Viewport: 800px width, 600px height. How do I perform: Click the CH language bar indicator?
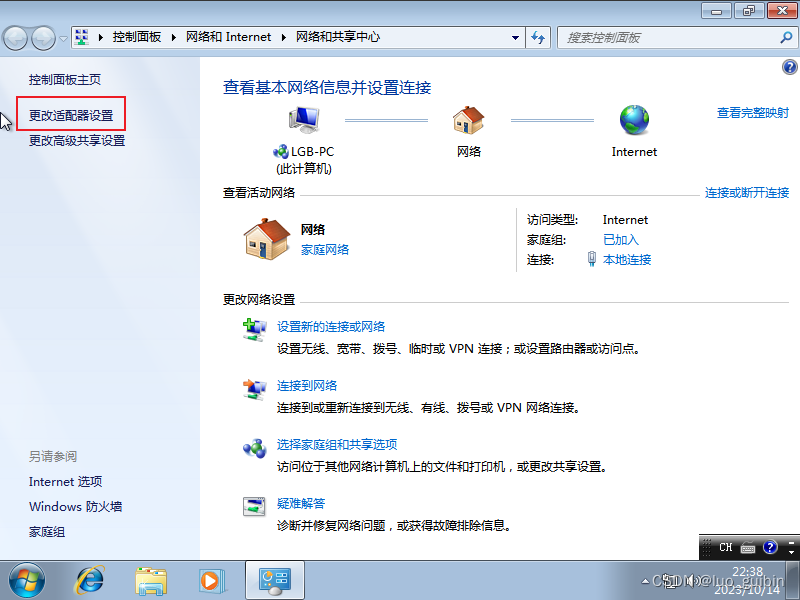pyautogui.click(x=726, y=547)
